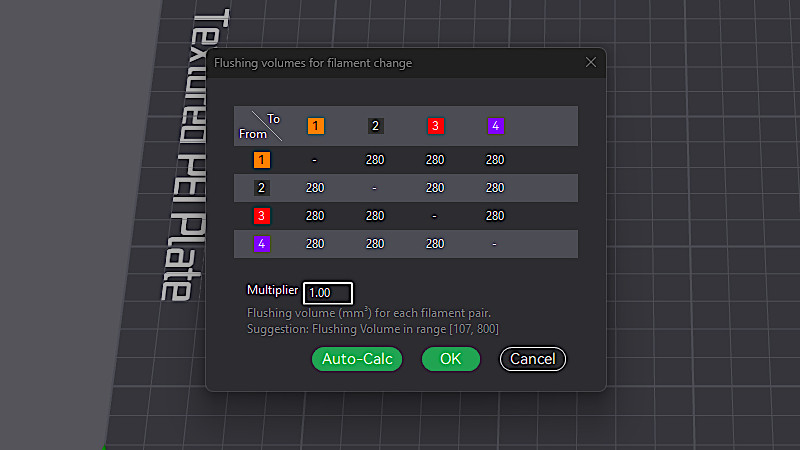Viewport: 800px width, 450px height.
Task: Click purple filament 4 swatch in header row
Action: 495,126
